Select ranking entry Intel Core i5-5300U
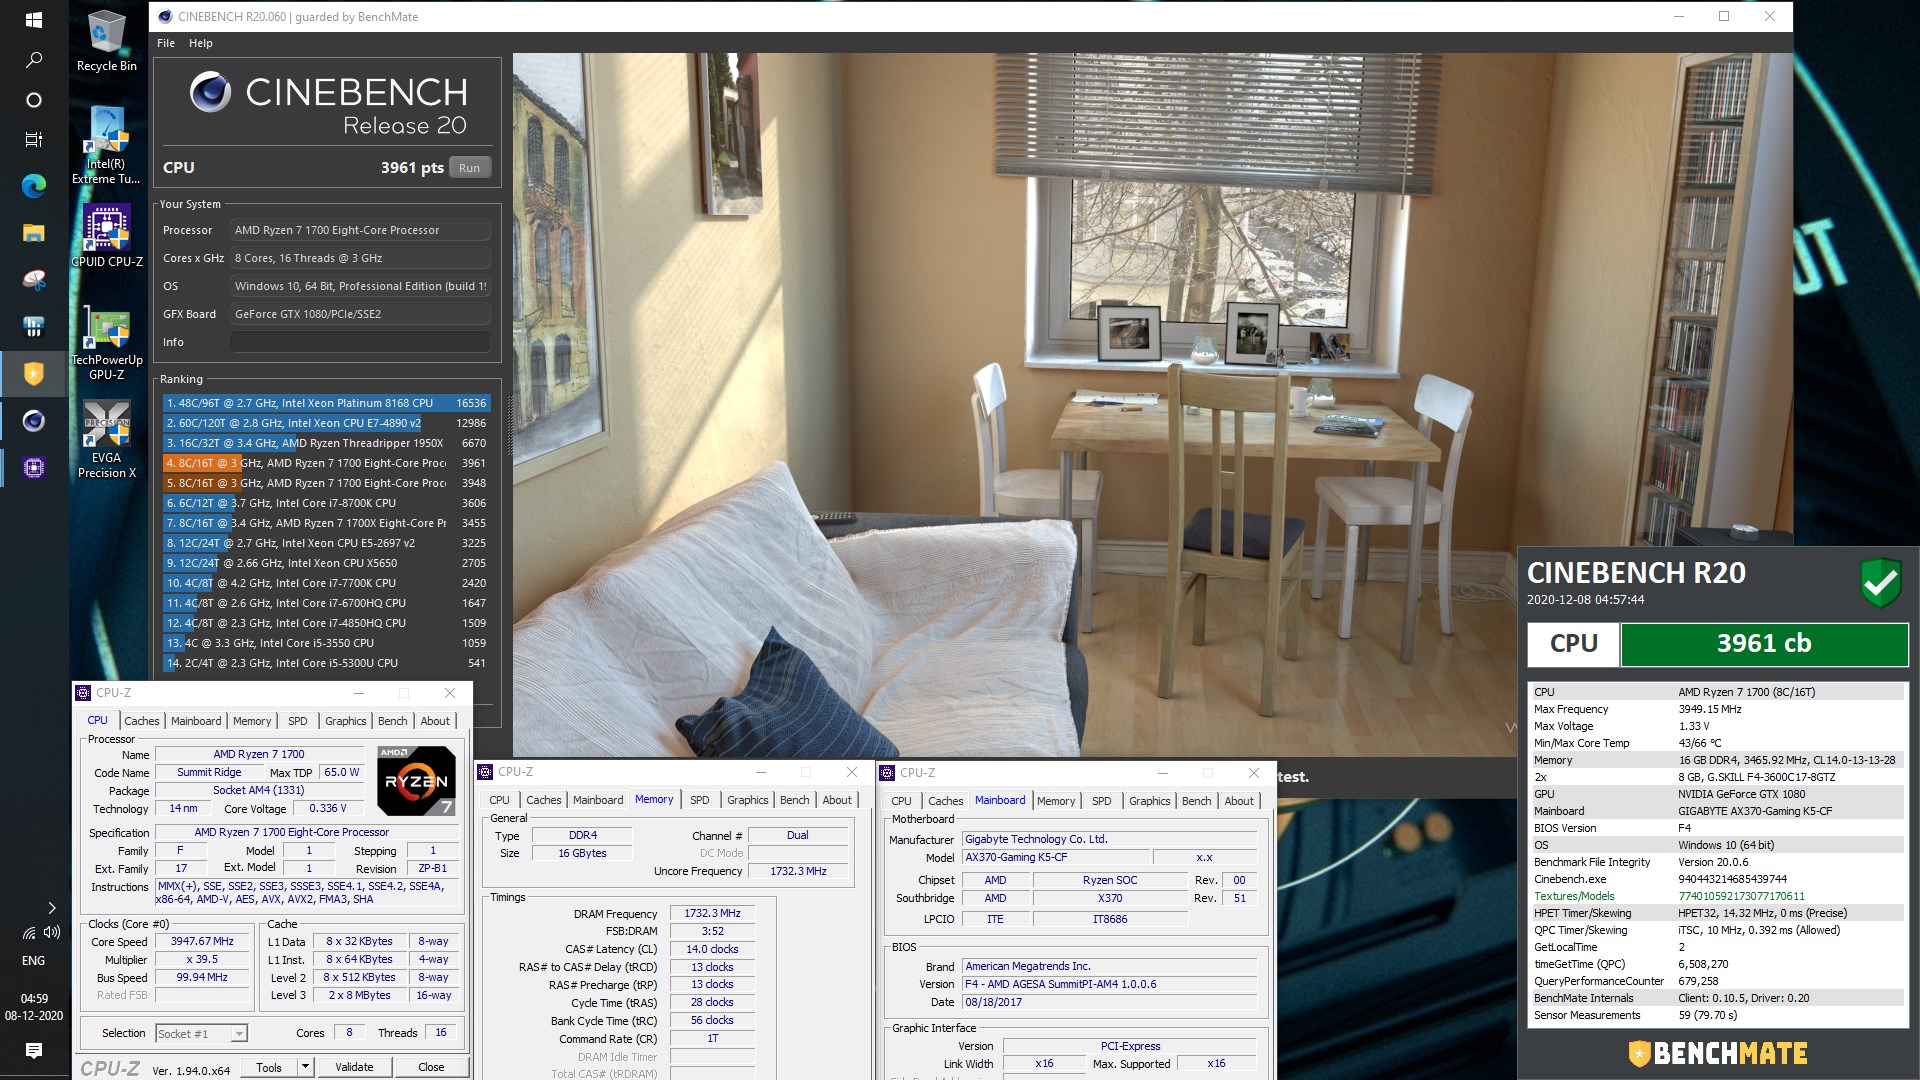 click(x=326, y=663)
